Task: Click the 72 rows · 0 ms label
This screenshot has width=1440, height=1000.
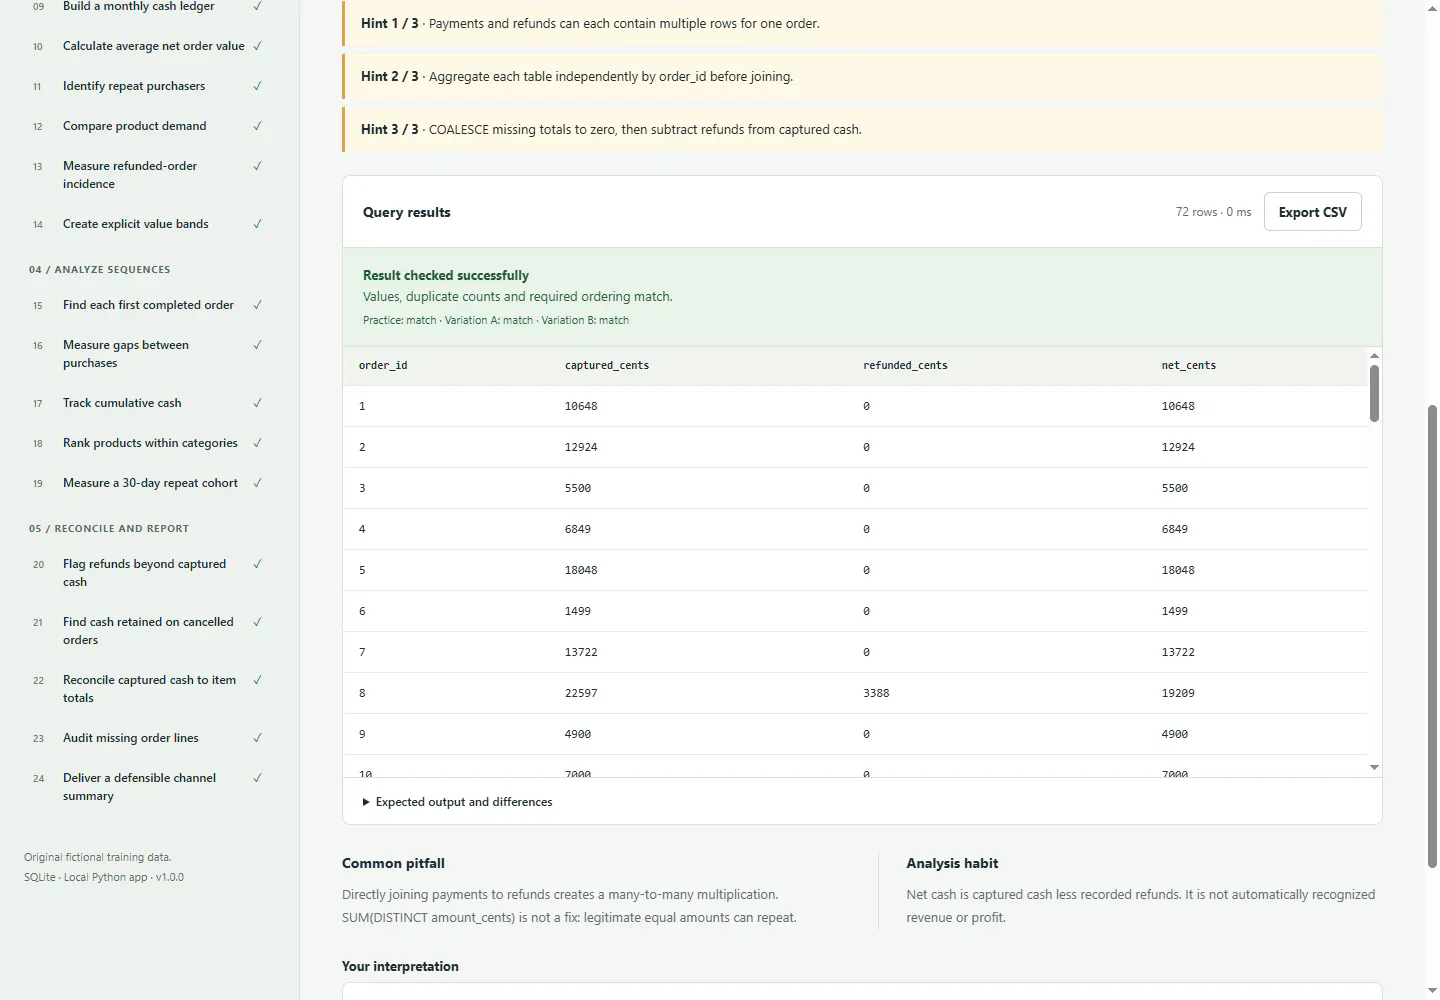Action: 1213,212
